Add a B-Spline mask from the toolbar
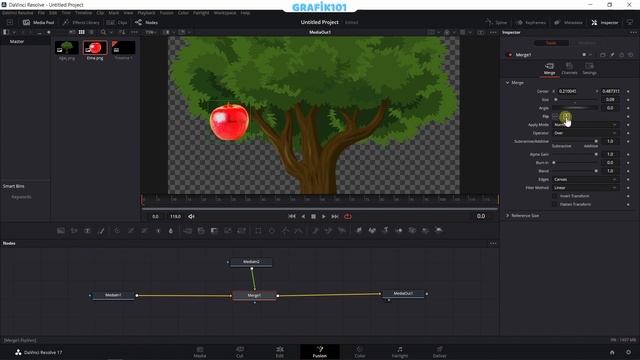Image resolution: width=640 pixels, height=360 pixels. [299, 231]
